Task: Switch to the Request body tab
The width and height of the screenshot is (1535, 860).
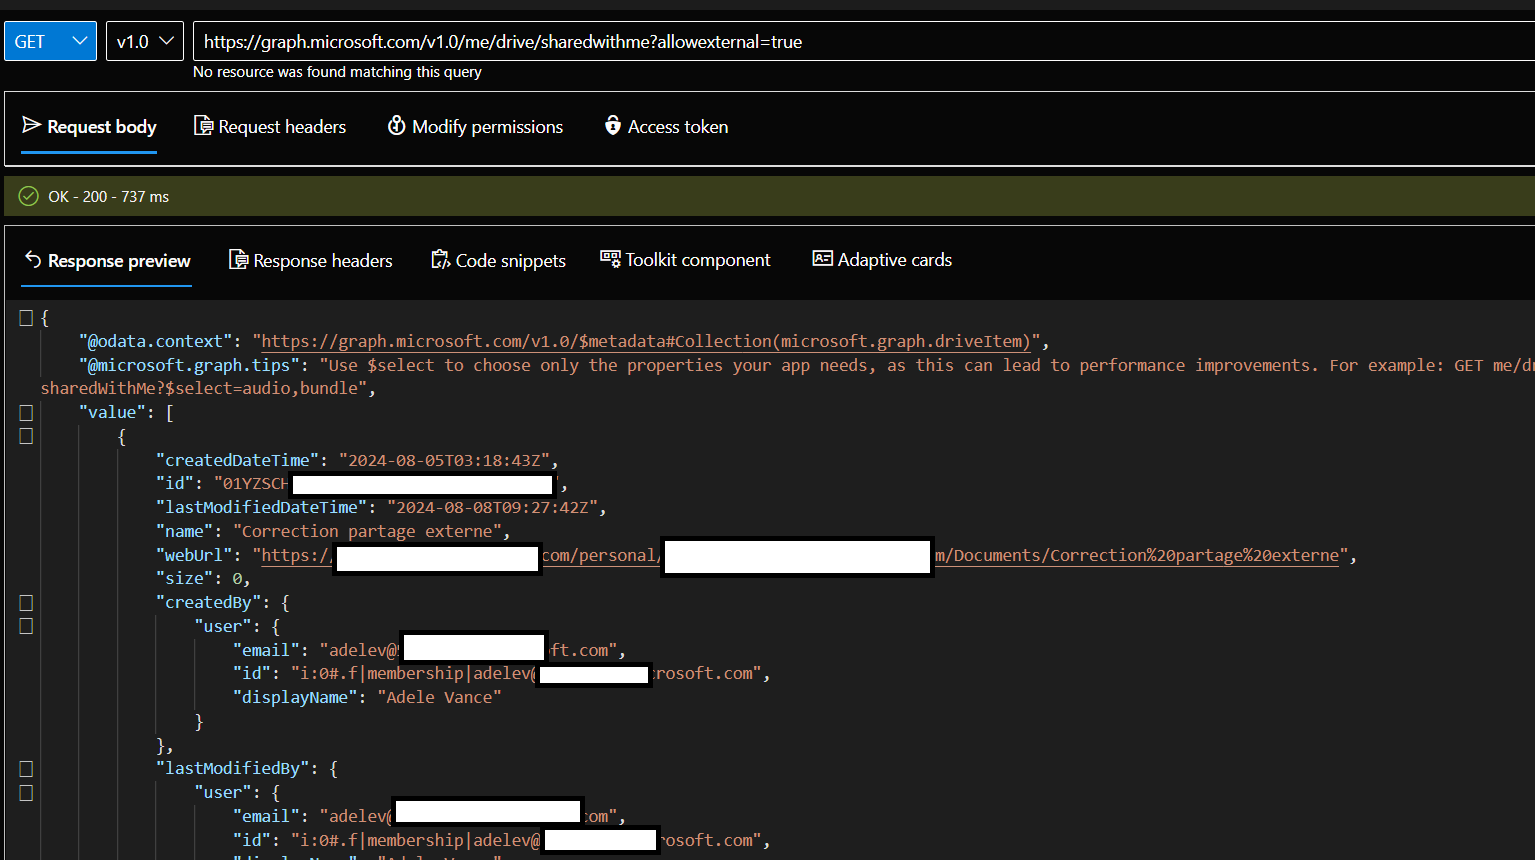Action: tap(89, 127)
